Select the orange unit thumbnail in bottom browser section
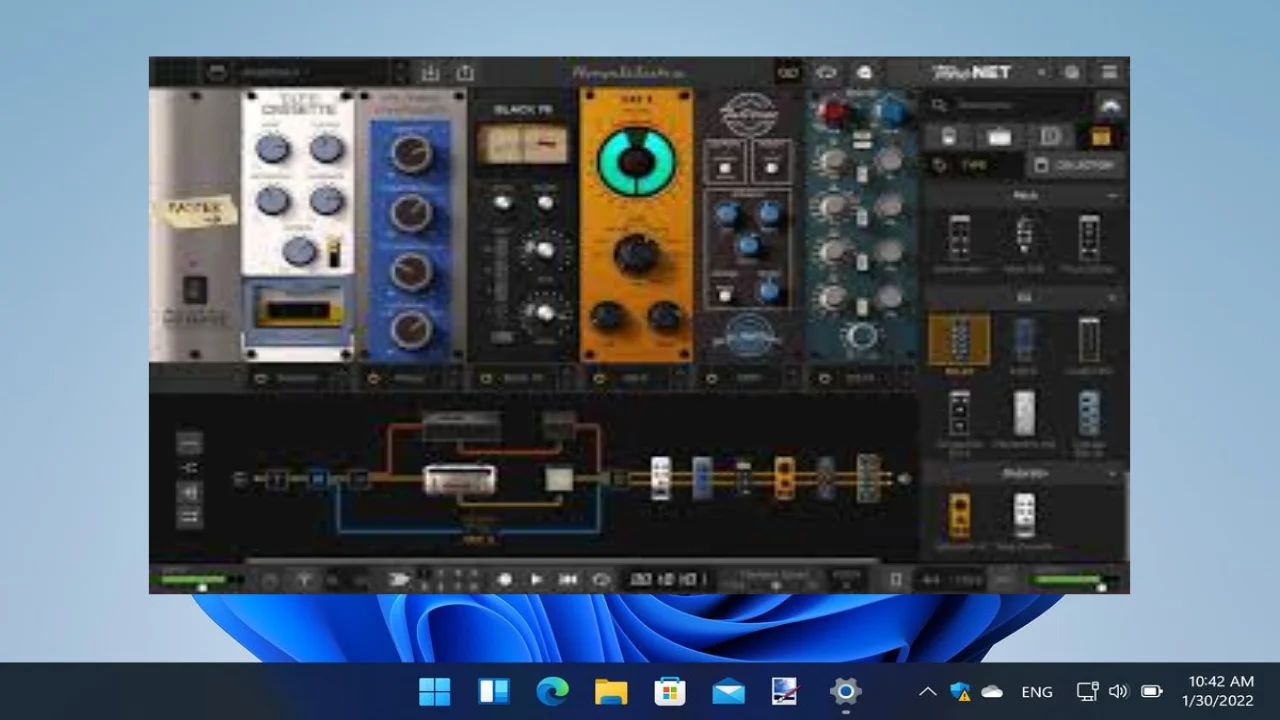This screenshot has width=1280, height=720. [x=959, y=515]
